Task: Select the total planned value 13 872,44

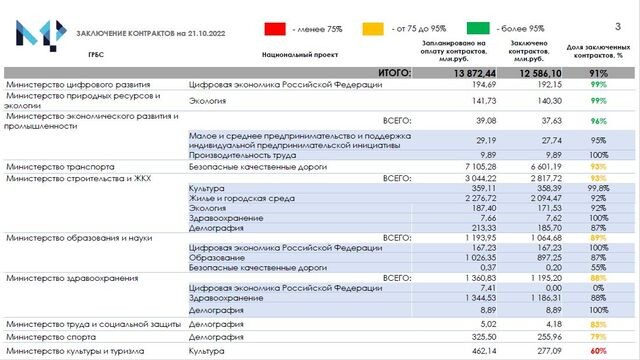Action: click(x=475, y=73)
